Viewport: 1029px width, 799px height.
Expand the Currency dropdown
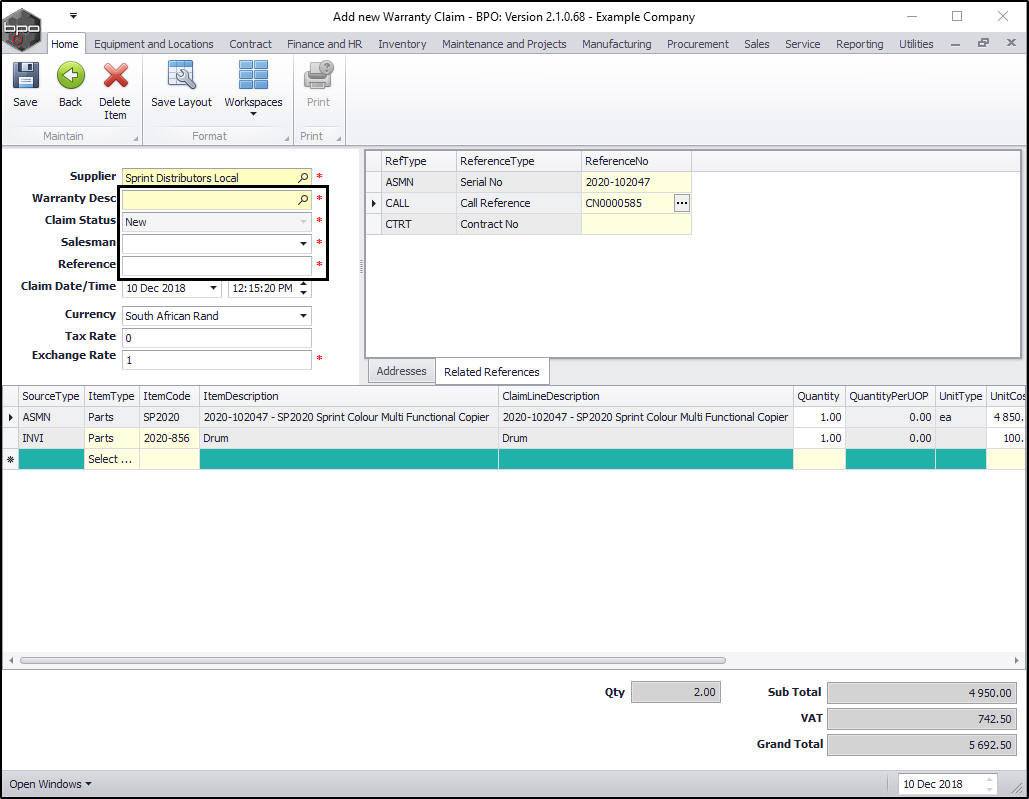tap(303, 316)
